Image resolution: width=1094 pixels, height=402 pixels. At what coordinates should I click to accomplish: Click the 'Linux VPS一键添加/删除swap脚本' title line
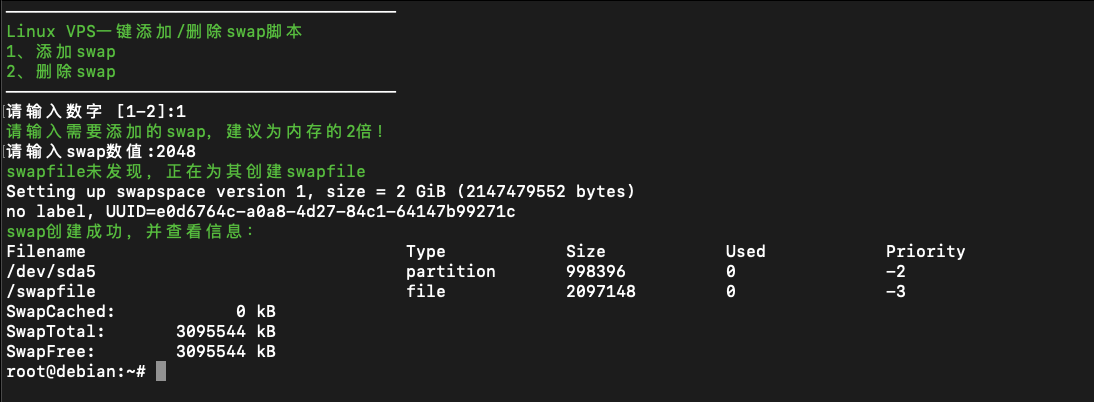click(x=154, y=31)
